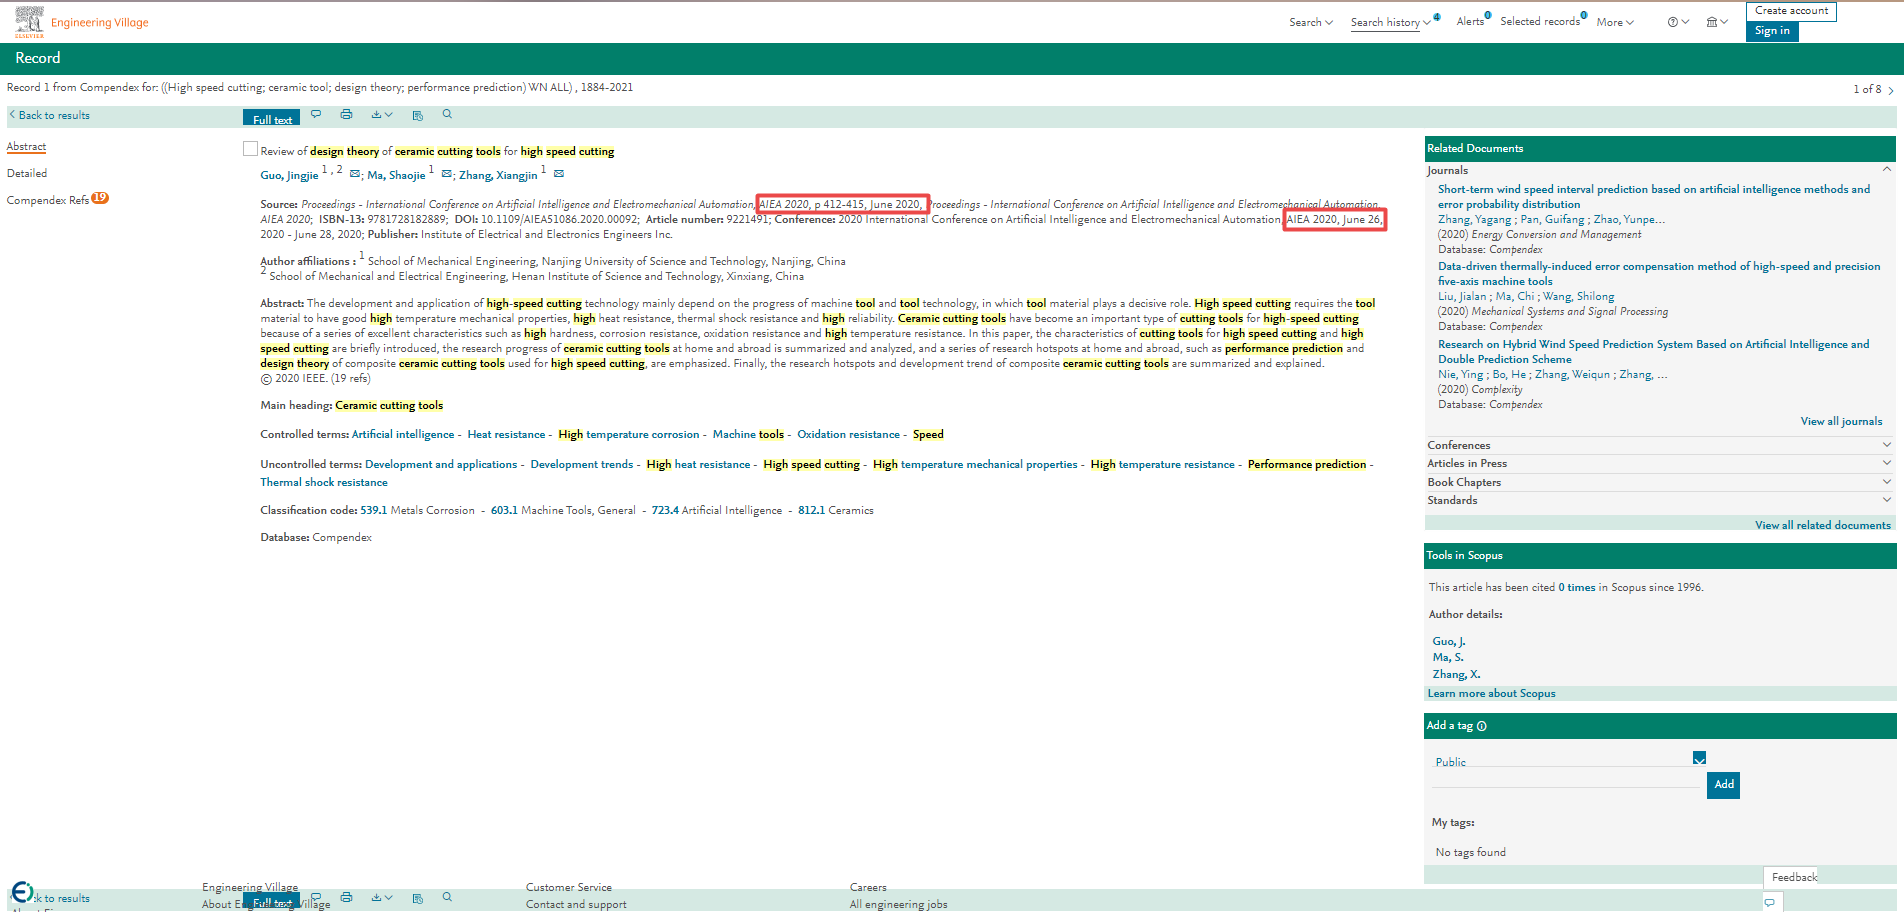Tick the checkbox beside the record title
The image size is (1904, 912).
250,149
